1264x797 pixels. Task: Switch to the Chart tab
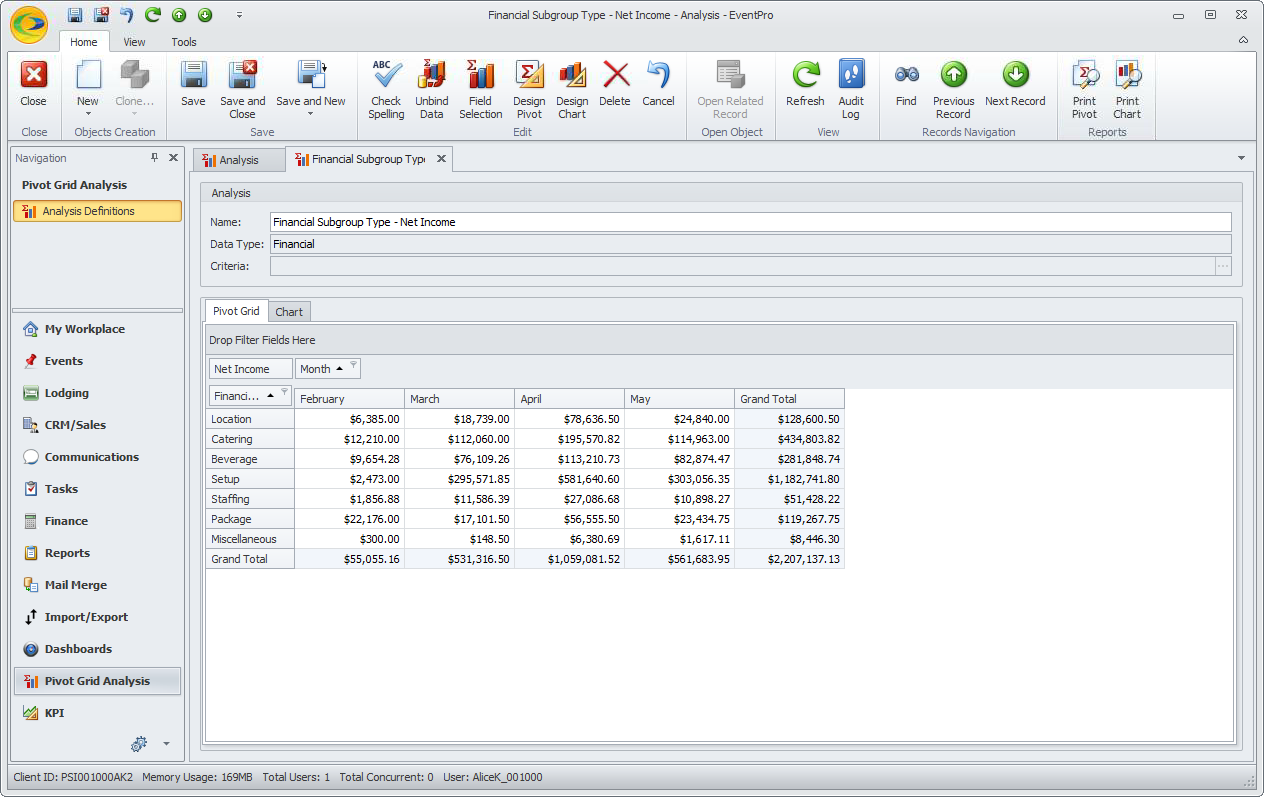[x=289, y=312]
